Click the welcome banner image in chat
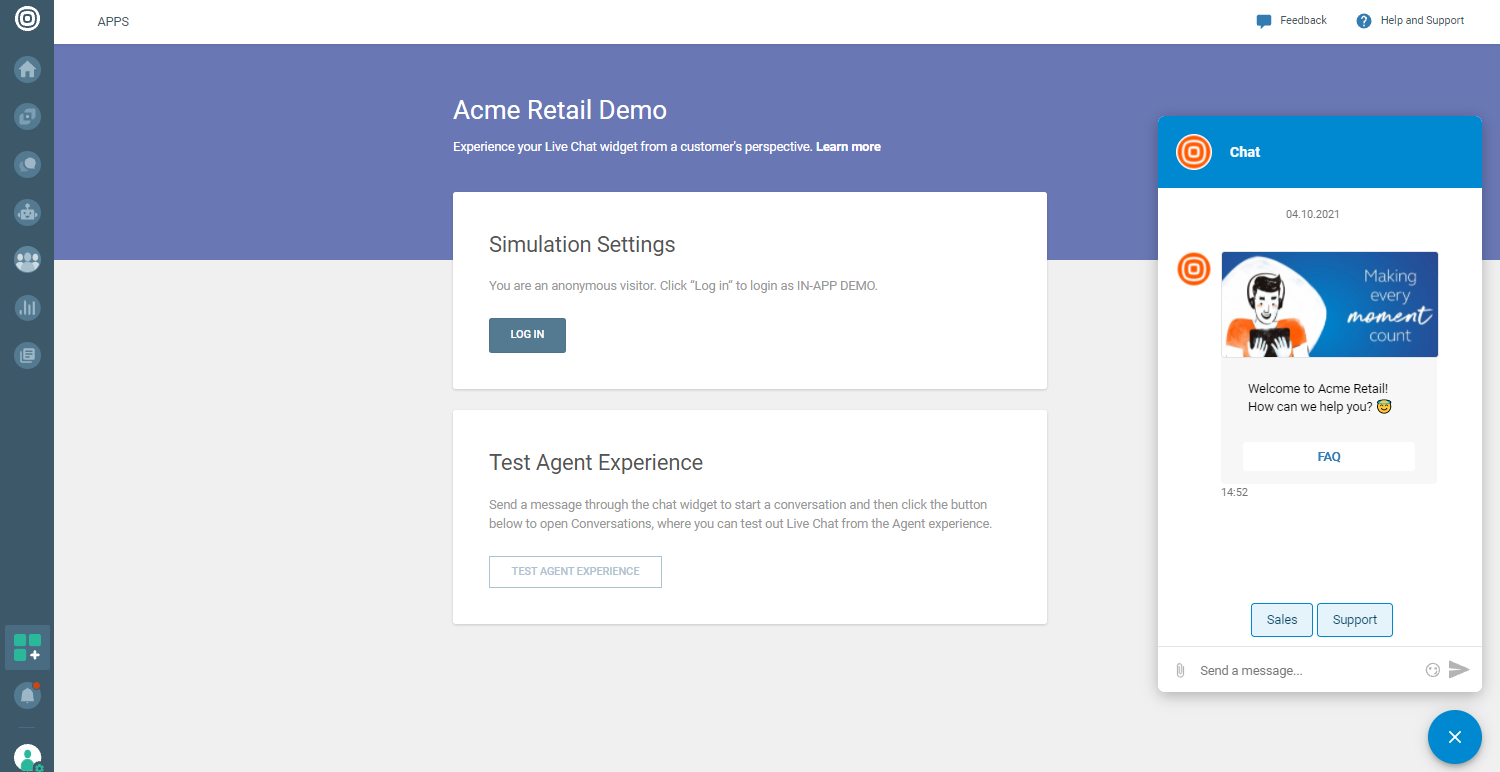Image resolution: width=1500 pixels, height=772 pixels. 1330,305
